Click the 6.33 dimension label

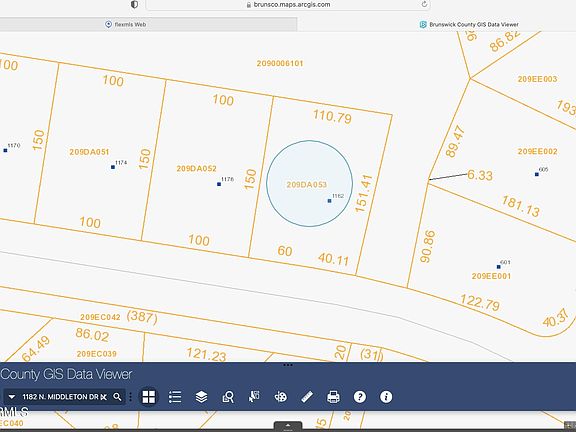[480, 175]
